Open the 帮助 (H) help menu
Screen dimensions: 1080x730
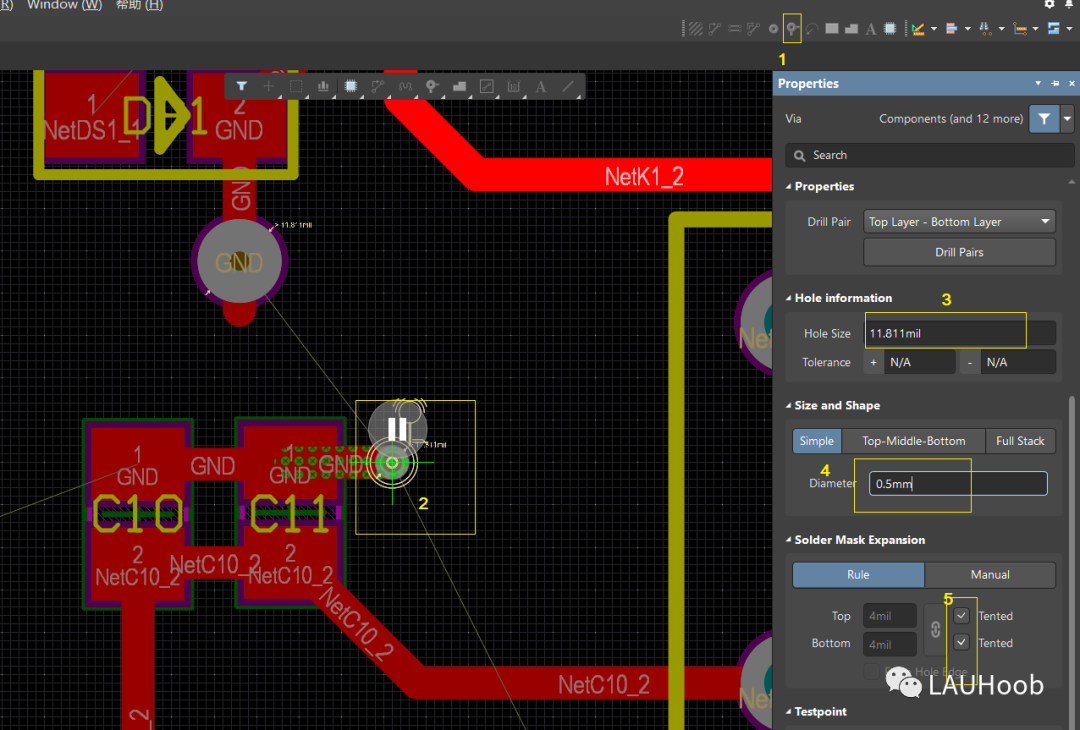(139, 5)
